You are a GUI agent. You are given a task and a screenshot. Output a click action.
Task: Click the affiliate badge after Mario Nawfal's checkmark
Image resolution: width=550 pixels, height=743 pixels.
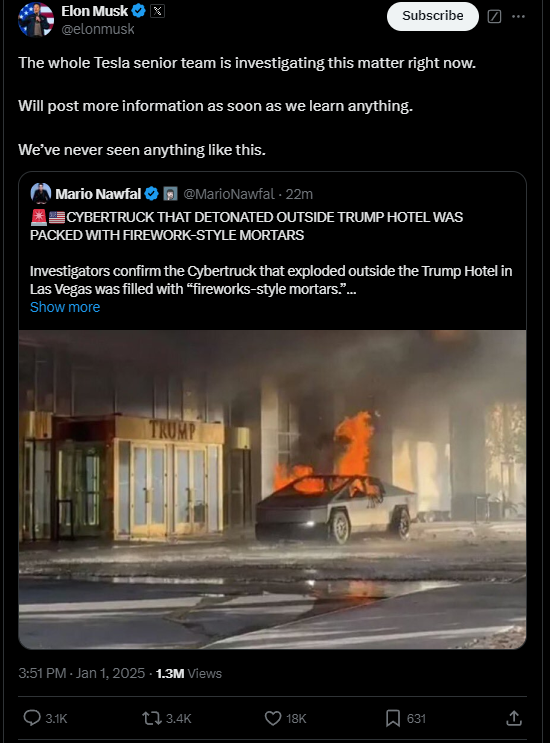coord(170,194)
